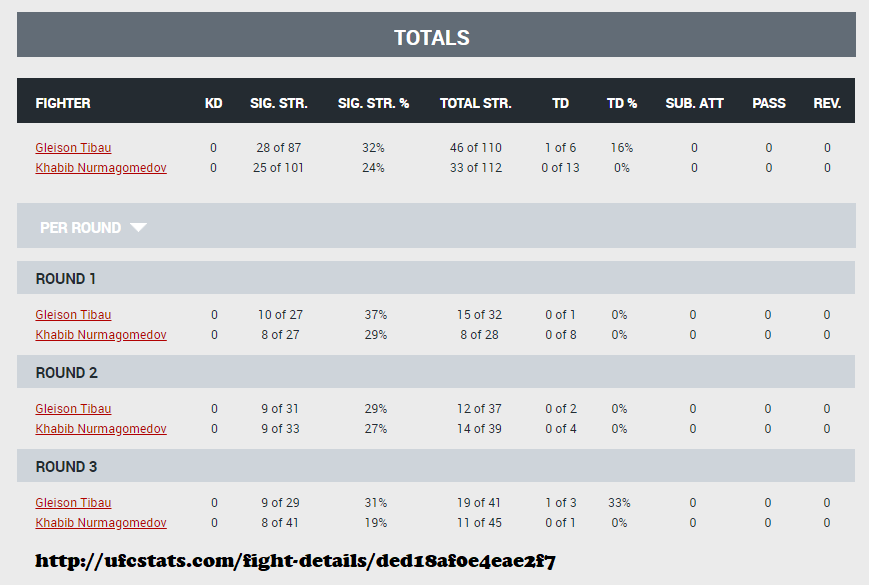Open Gleison Tibau's stats link in ROUND 3
The image size is (870, 585).
(x=73, y=502)
